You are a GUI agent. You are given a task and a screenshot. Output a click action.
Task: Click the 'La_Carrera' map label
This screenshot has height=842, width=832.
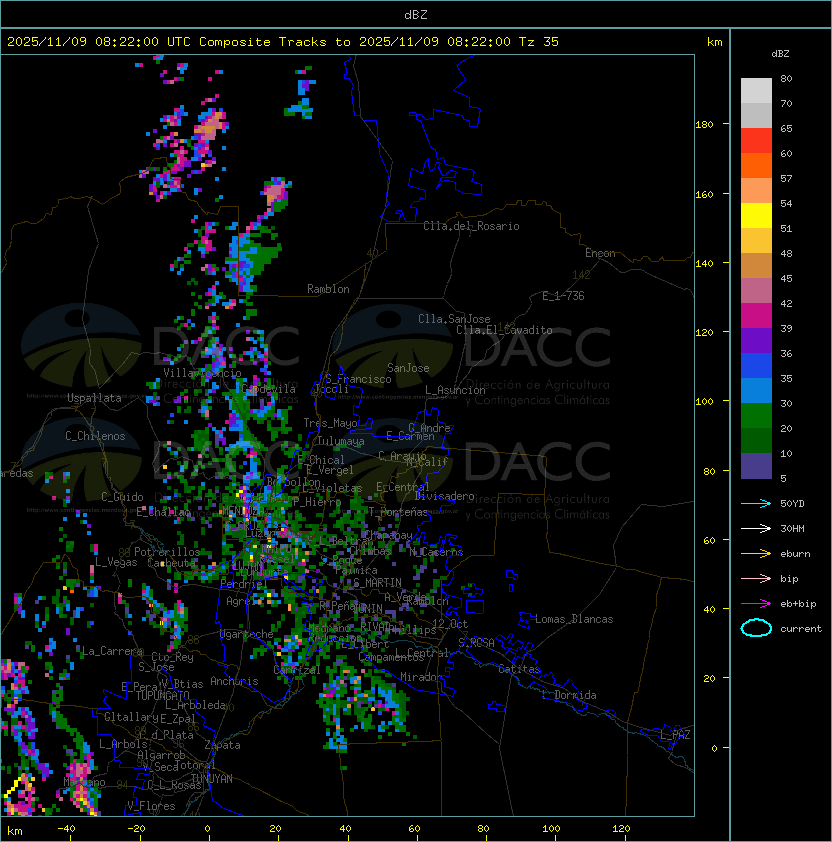pyautogui.click(x=113, y=651)
